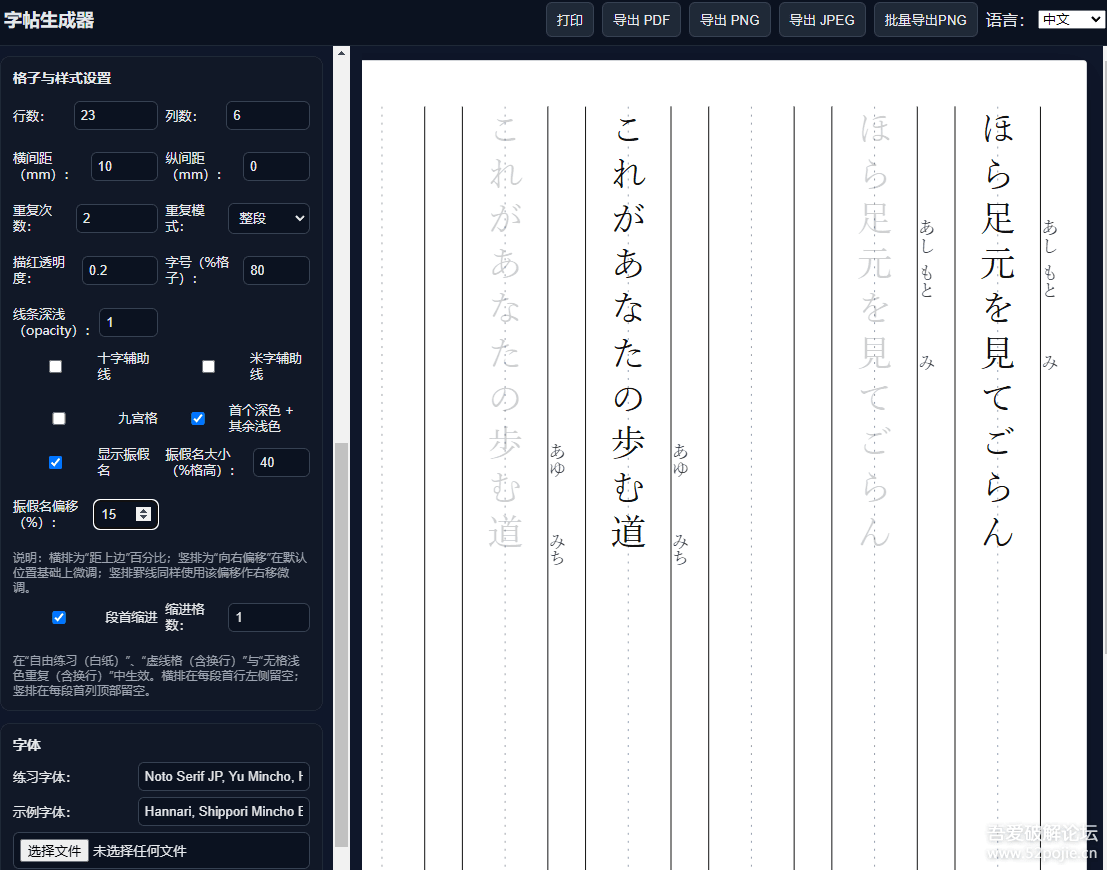Open the 语言 language dropdown
This screenshot has width=1107, height=870.
1071,20
